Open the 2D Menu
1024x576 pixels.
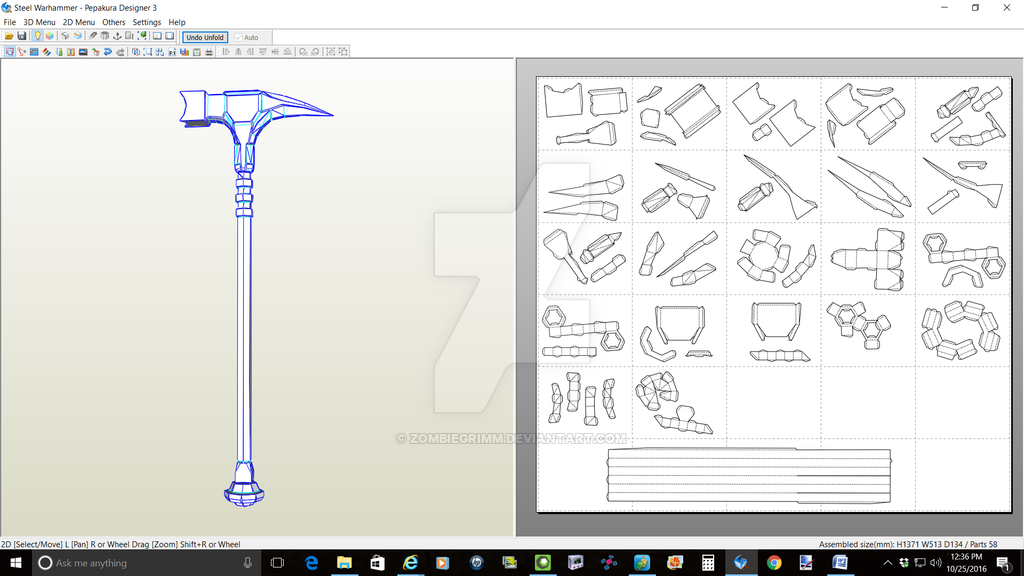78,22
